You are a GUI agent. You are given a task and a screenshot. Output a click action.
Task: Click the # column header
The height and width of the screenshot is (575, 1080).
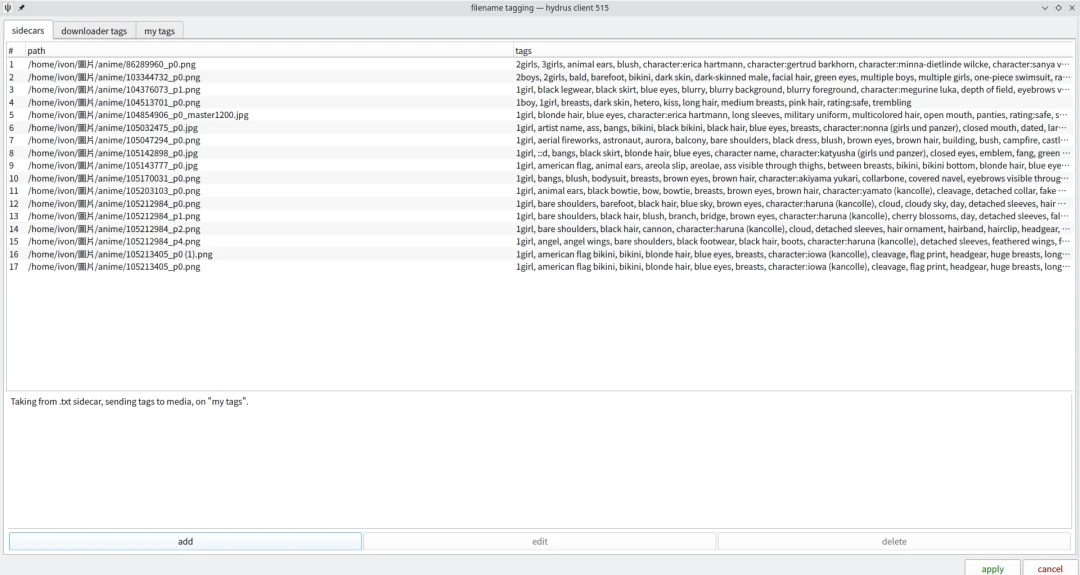click(x=14, y=50)
